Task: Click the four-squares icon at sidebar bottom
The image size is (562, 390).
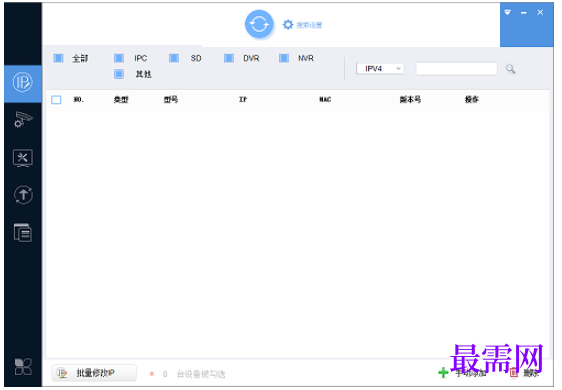Action: click(23, 367)
